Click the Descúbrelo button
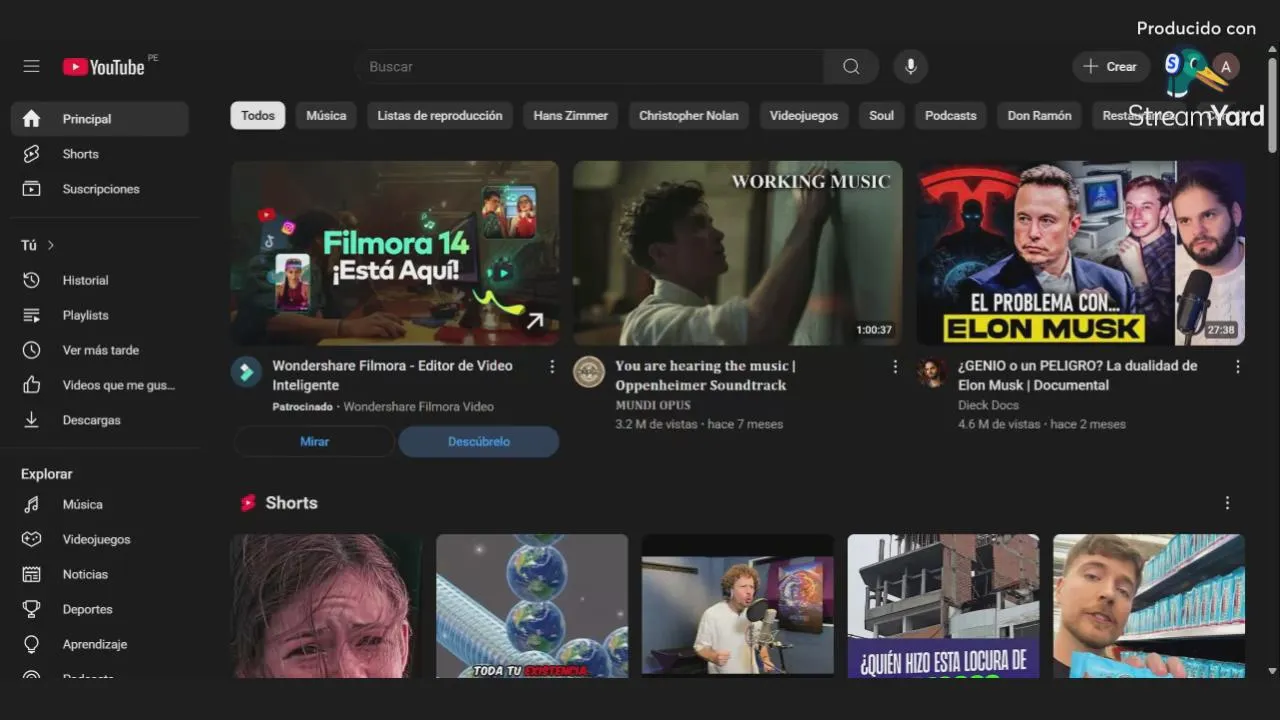 point(479,441)
